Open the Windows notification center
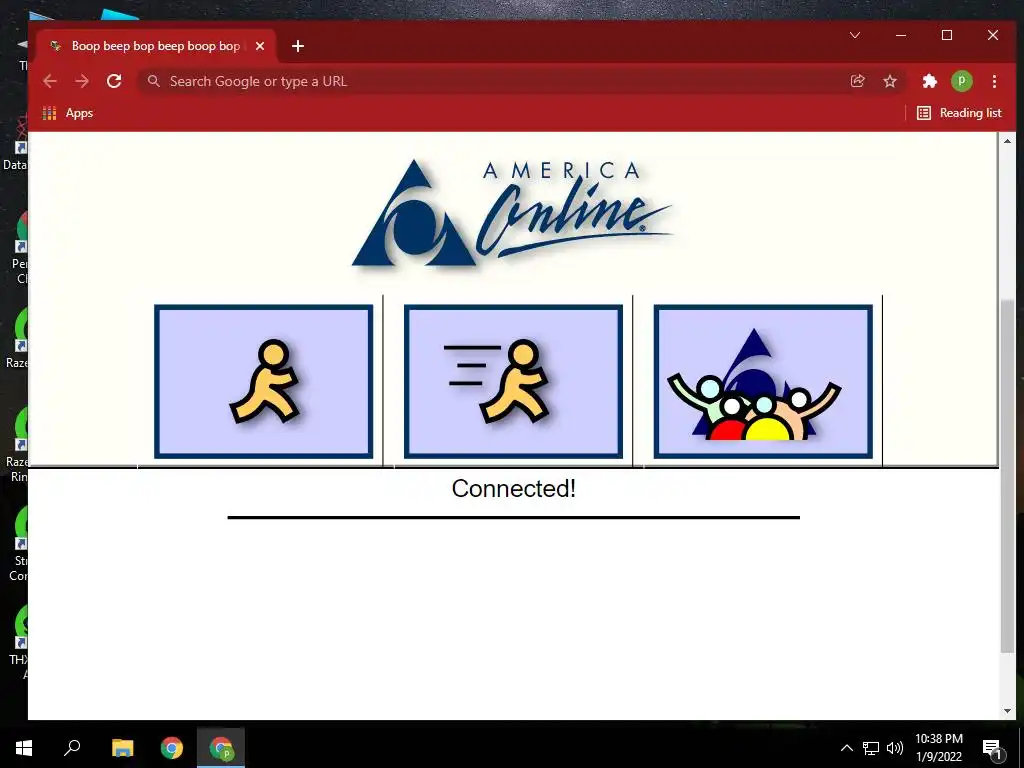The height and width of the screenshot is (768, 1024). point(992,749)
